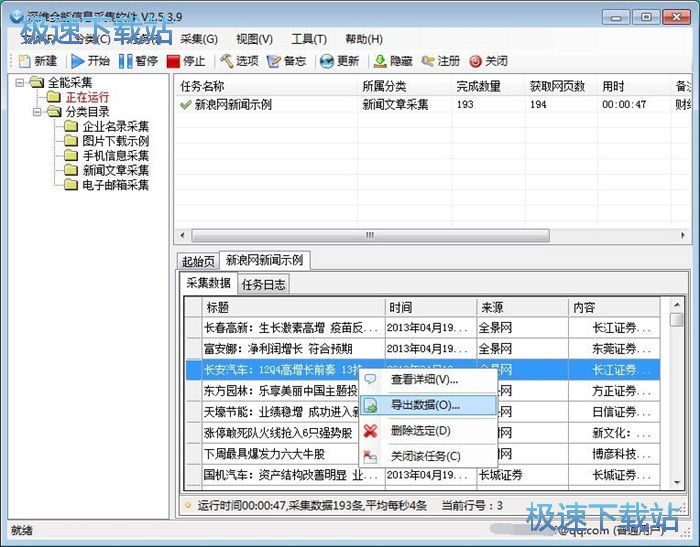Choose 查看详细(V)... in context menu
The width and height of the screenshot is (700, 547).
point(429,380)
